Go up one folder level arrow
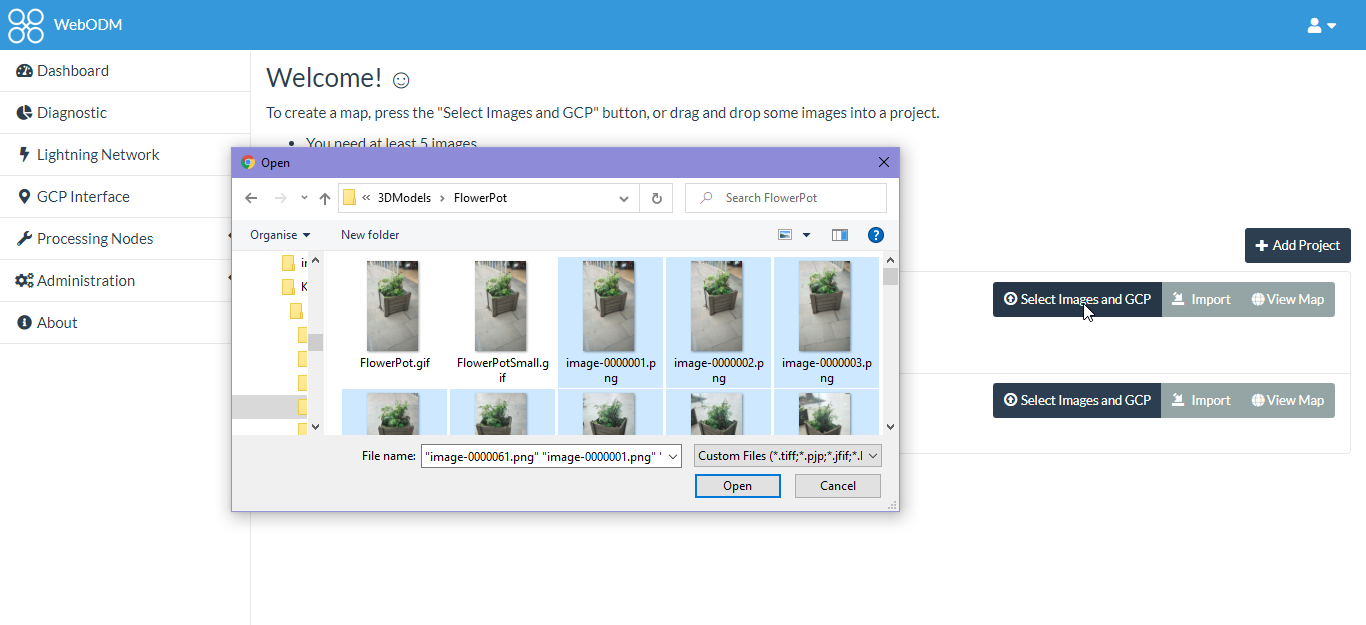This screenshot has width=1366, height=625. [x=324, y=198]
